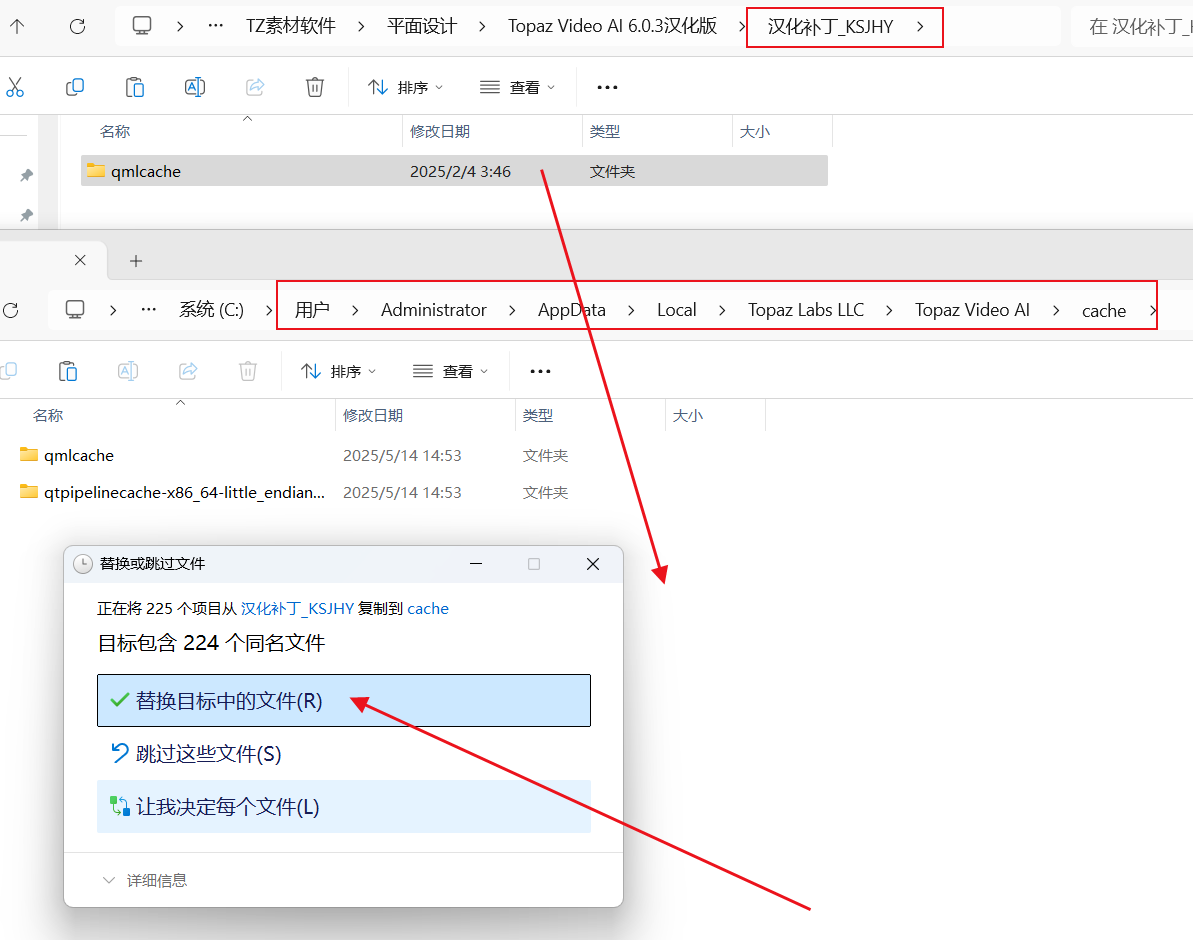Open More options menu in cache window toolbar
The width and height of the screenshot is (1193, 940).
tap(540, 371)
